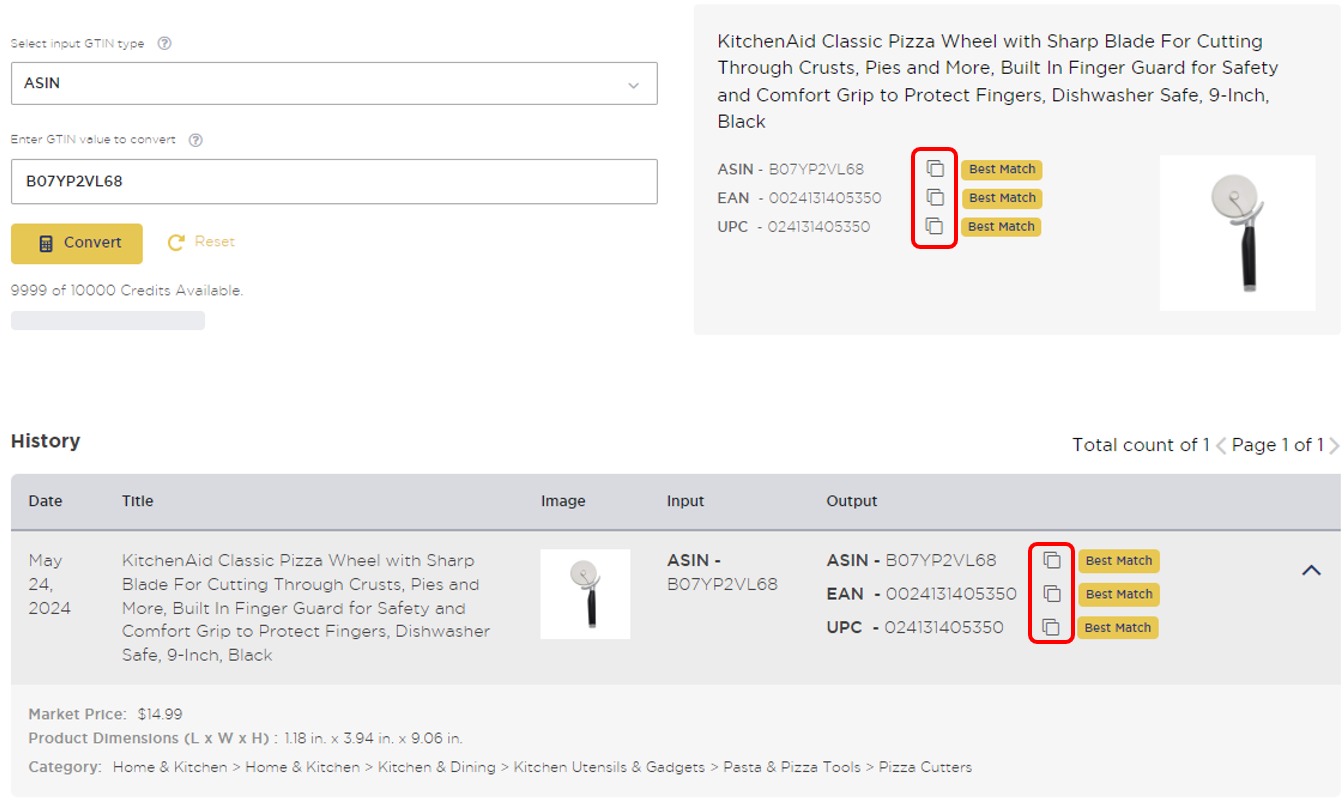The width and height of the screenshot is (1344, 800).
Task: Copy the ASIN from the History row
Action: pos(1052,561)
